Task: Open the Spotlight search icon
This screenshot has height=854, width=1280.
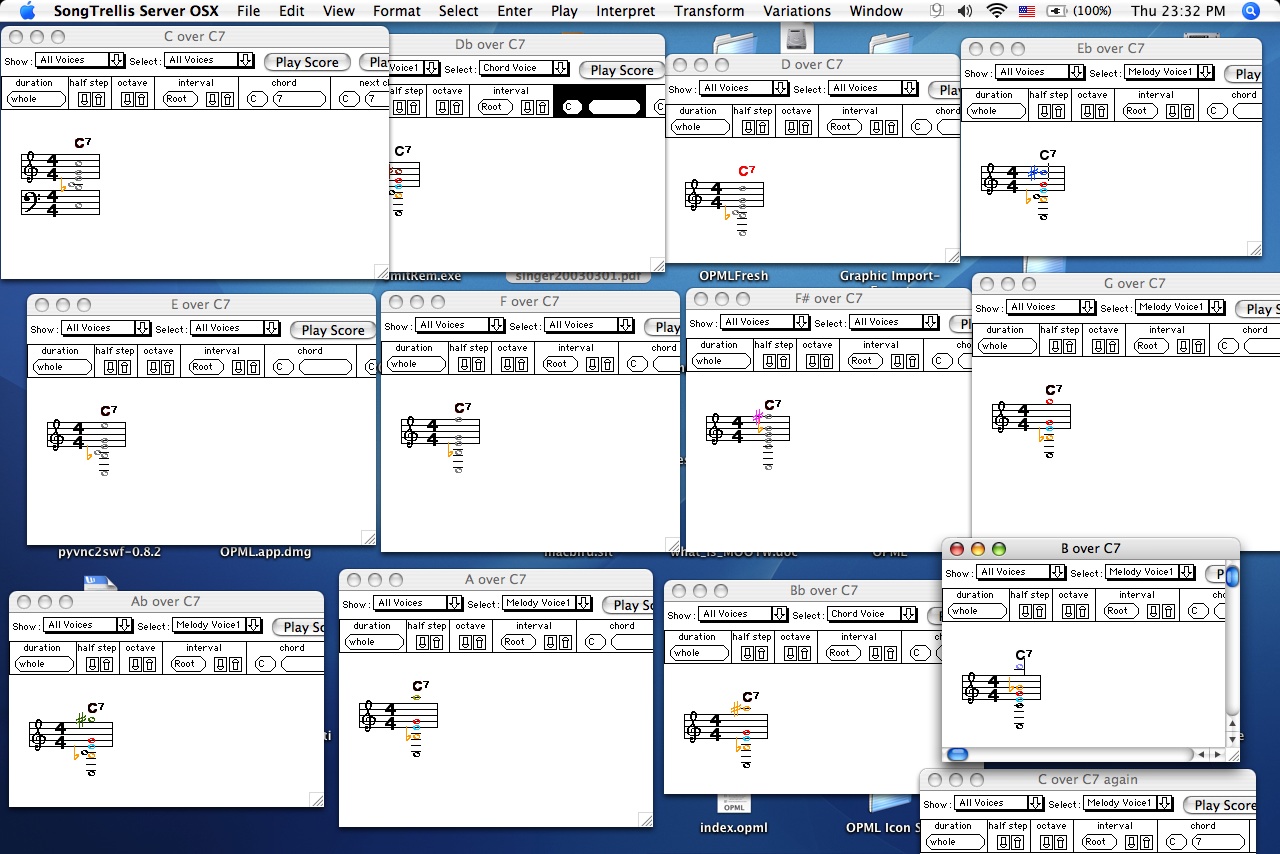Action: pyautogui.click(x=1250, y=11)
